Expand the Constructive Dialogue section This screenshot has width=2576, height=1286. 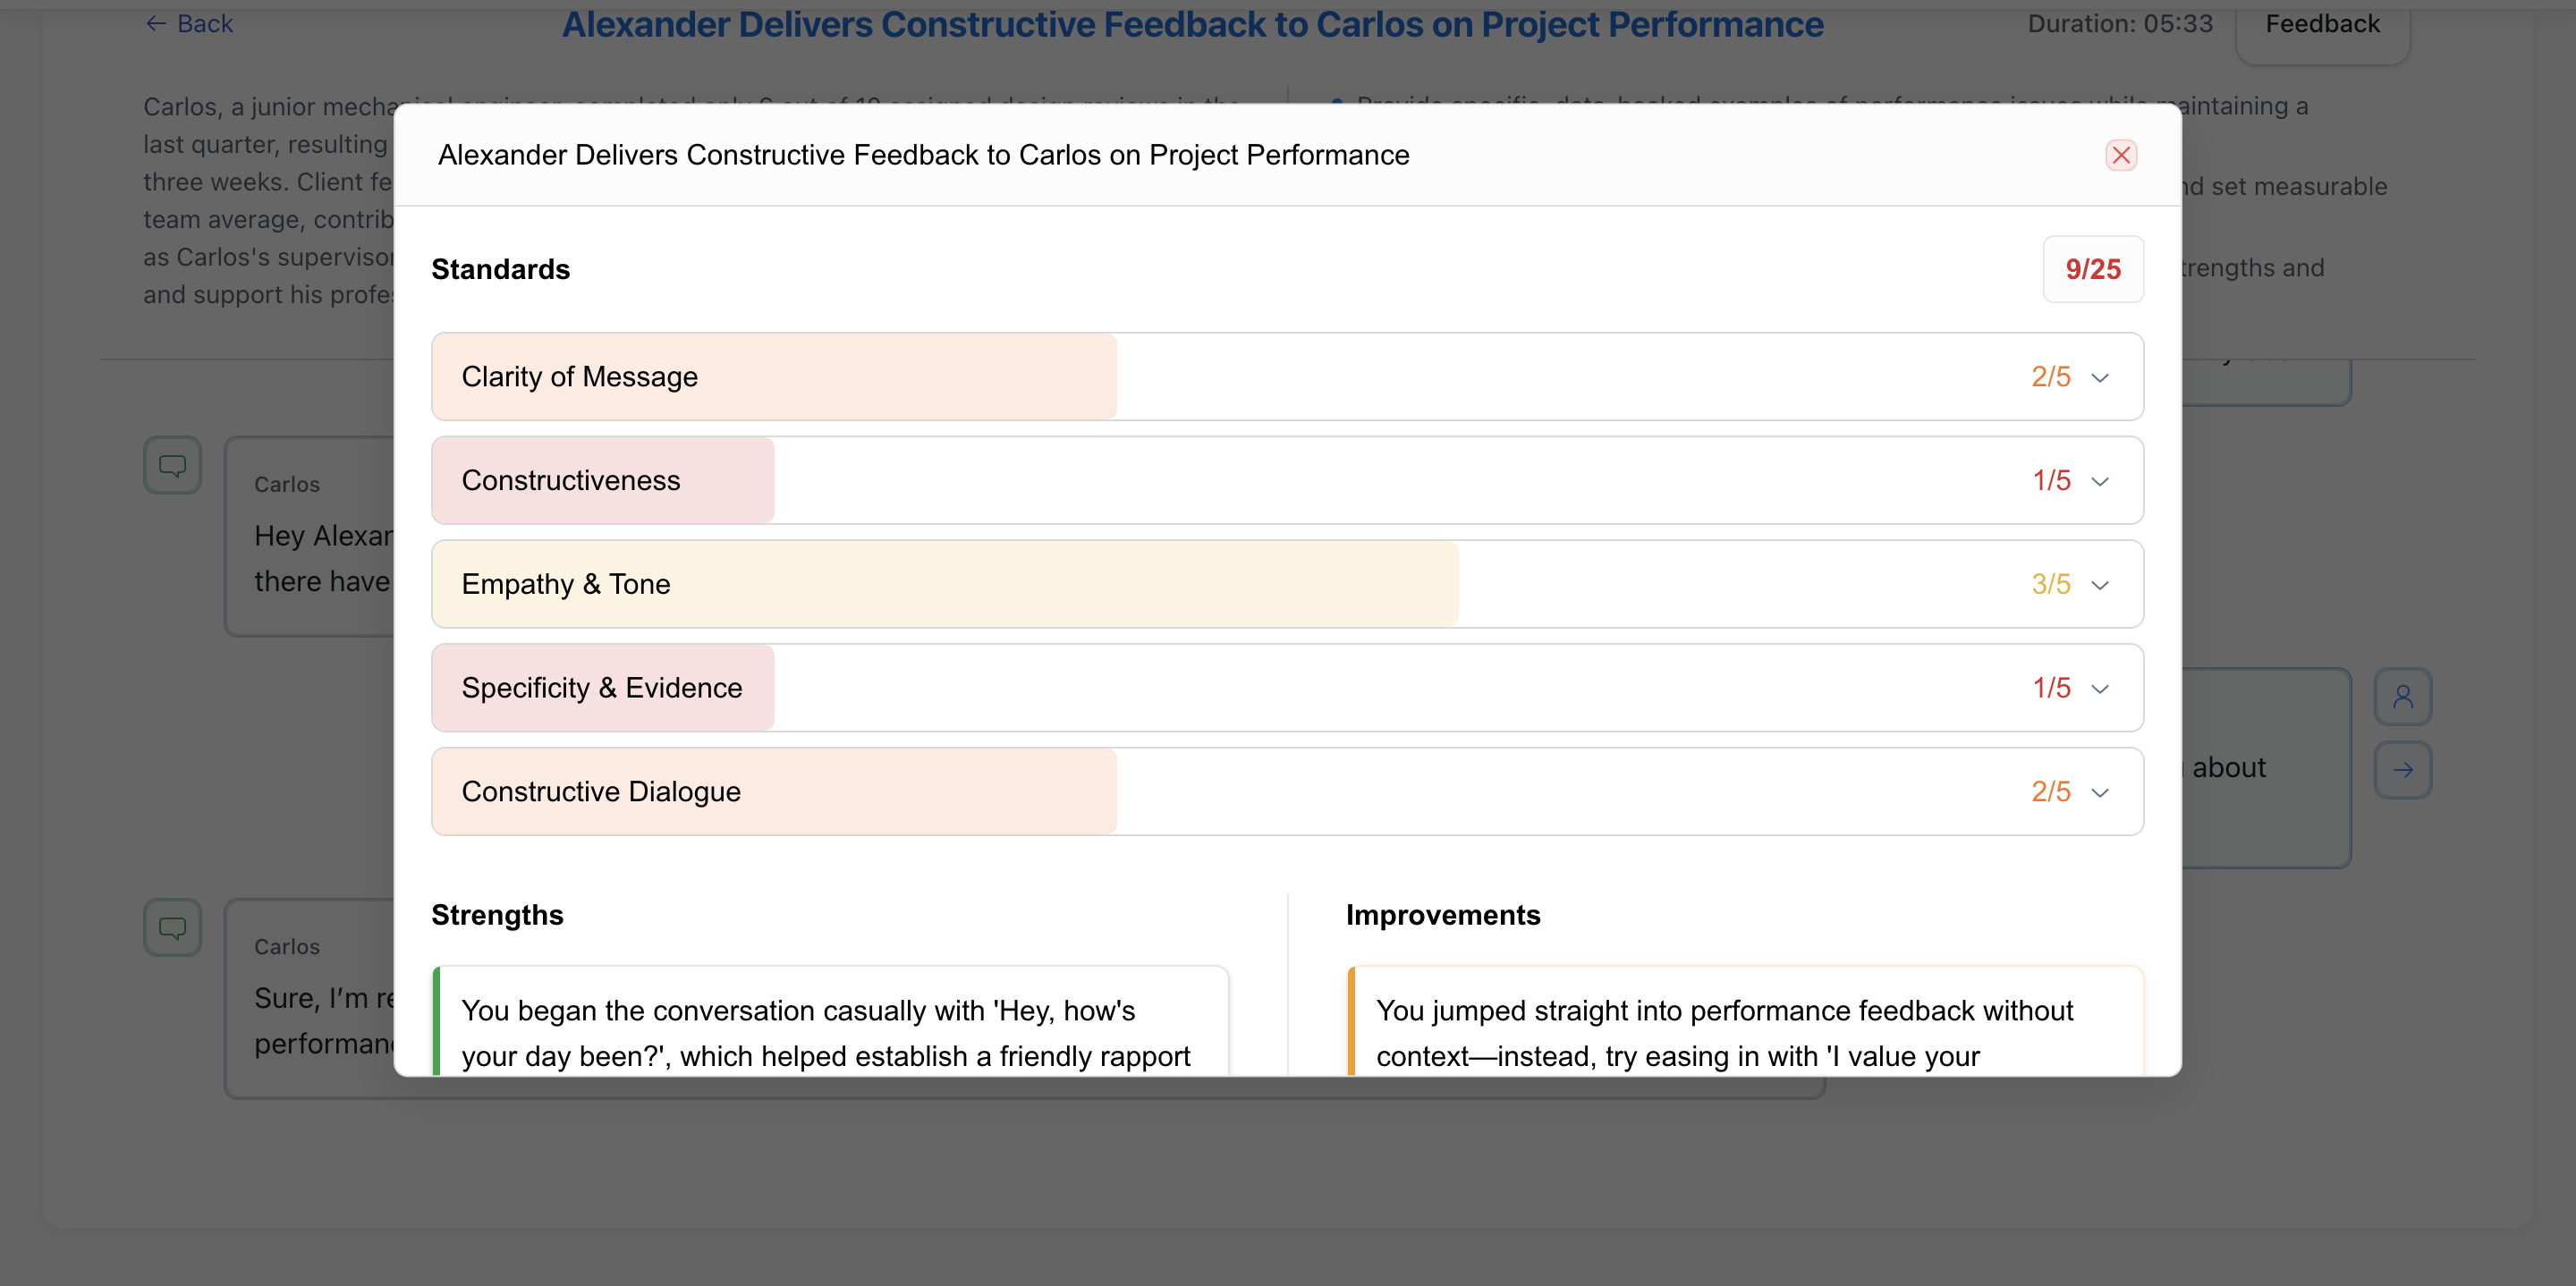(2100, 791)
